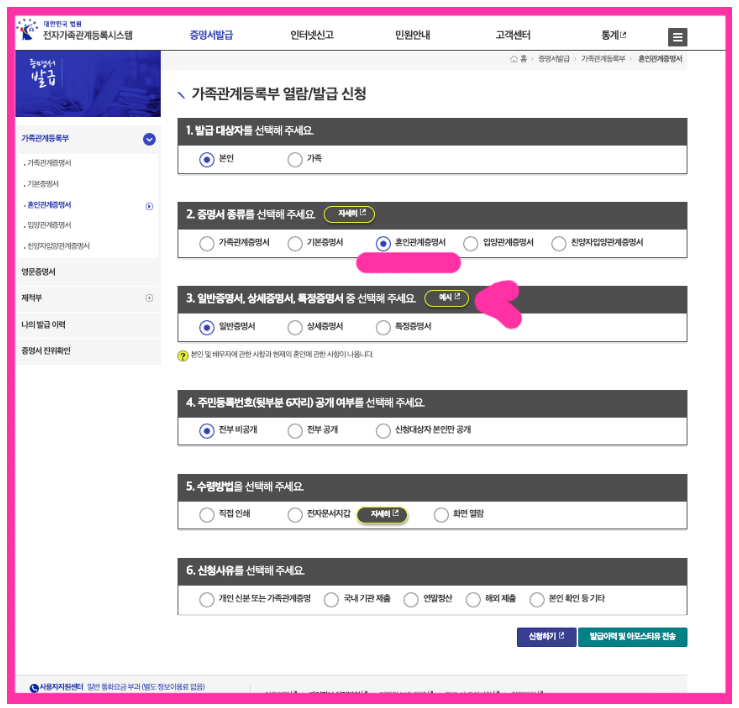Screen dimensions: 739x708
Task: Select 혼인관계증명서 certificate type radio
Action: click(x=383, y=243)
